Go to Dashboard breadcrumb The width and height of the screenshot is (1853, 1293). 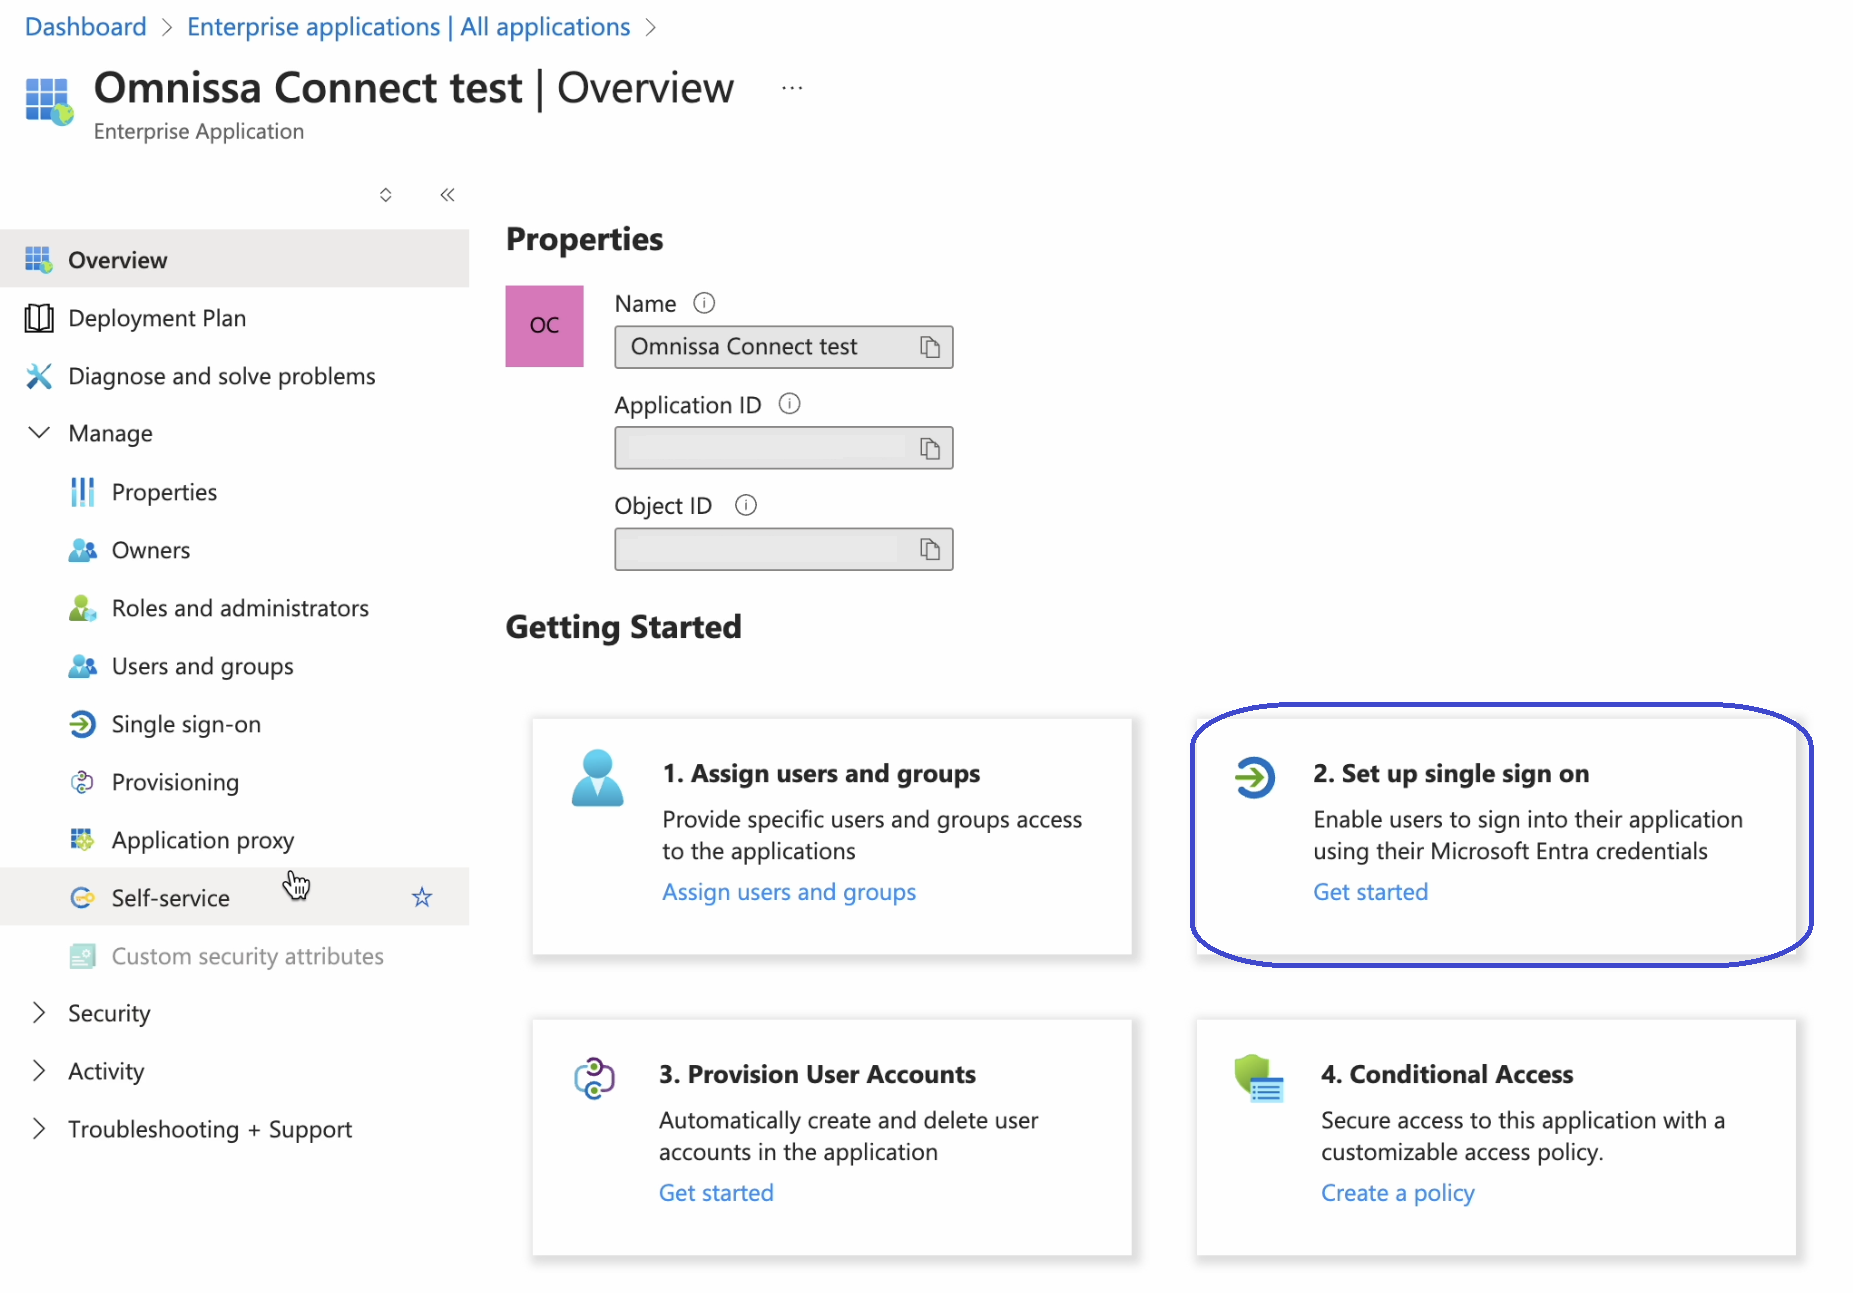[86, 27]
